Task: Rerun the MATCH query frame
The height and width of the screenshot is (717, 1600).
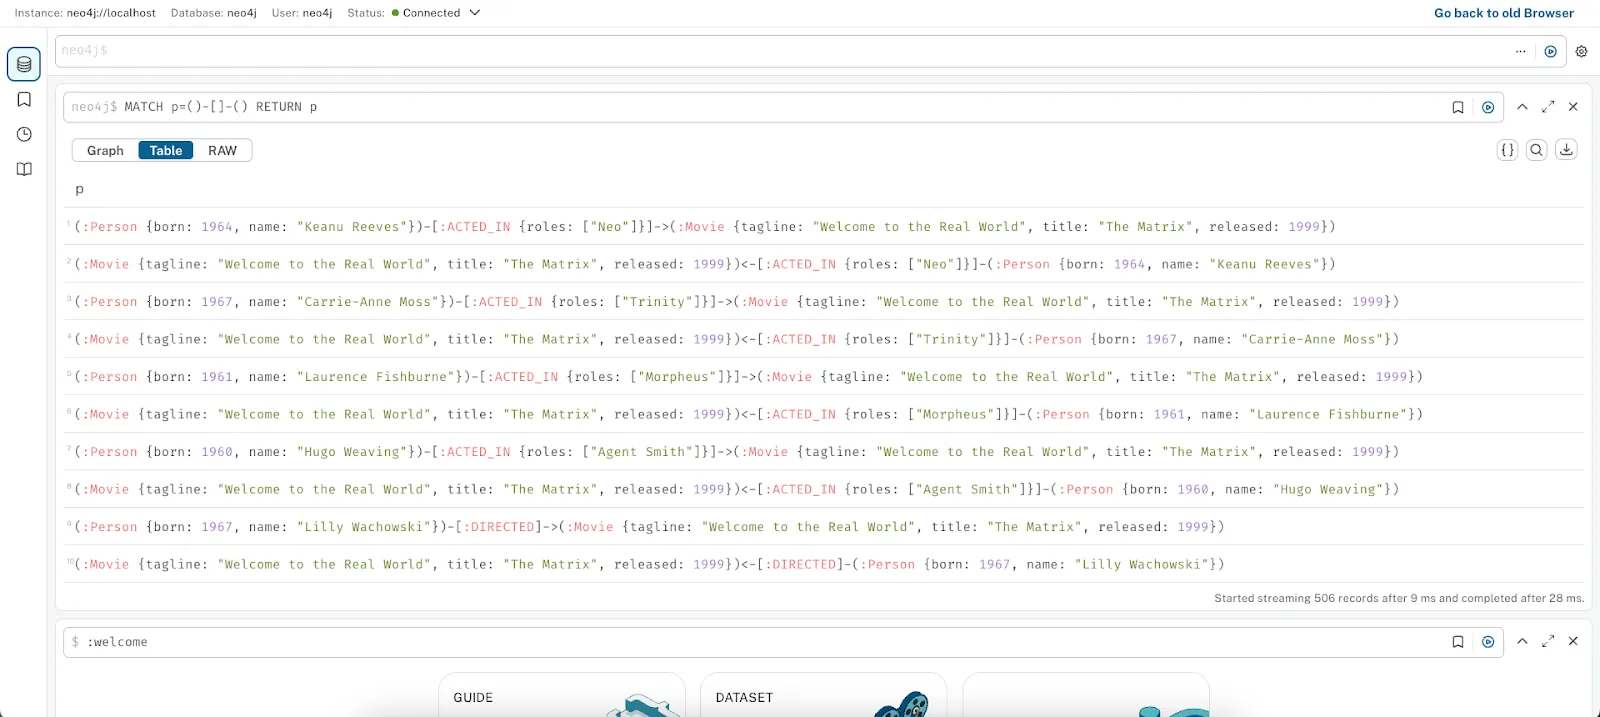Action: (1488, 108)
